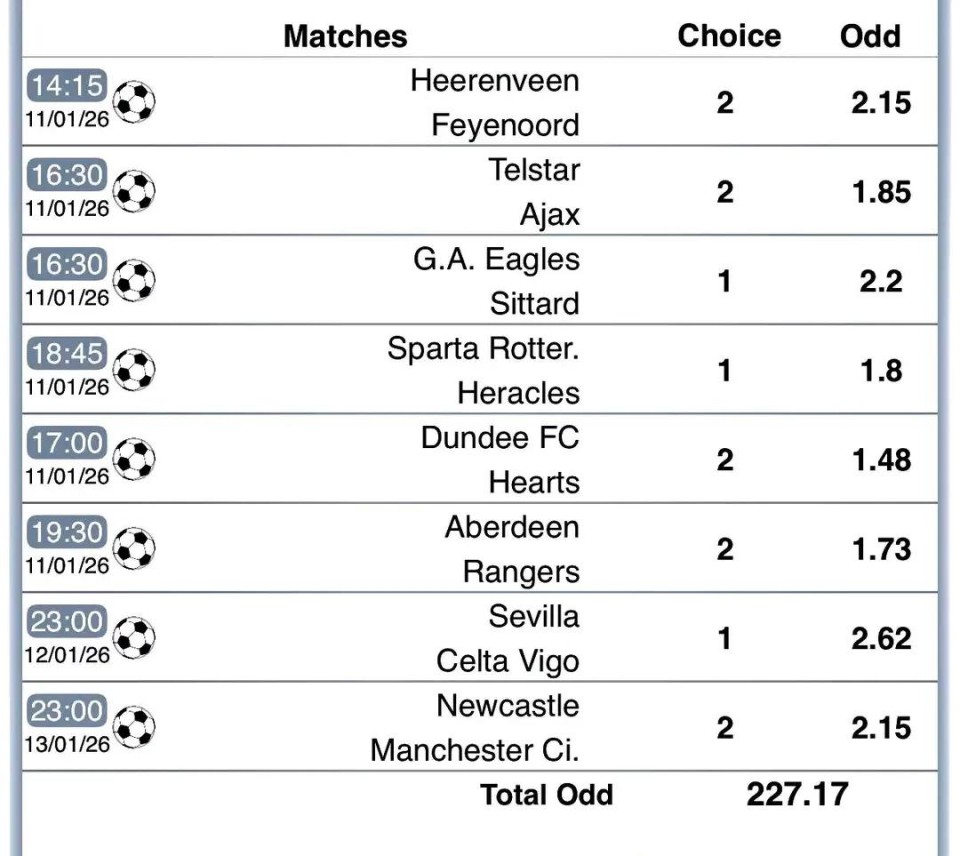This screenshot has width=960, height=856.
Task: Select the Choice column header
Action: point(729,36)
